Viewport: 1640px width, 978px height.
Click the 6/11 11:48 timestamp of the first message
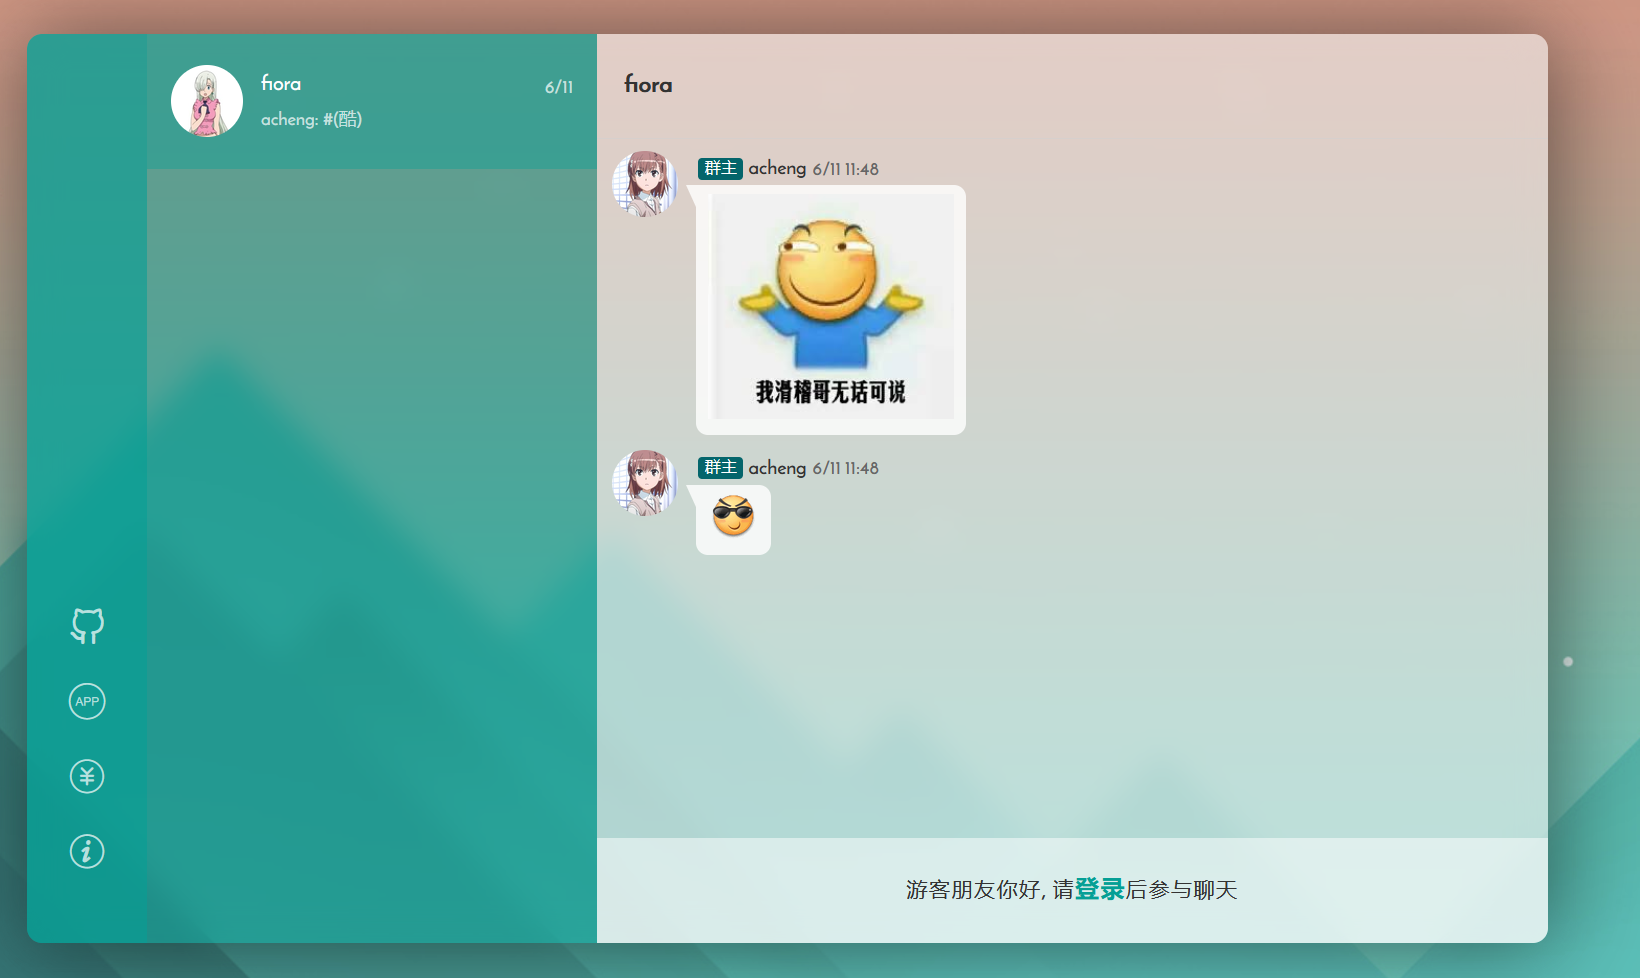coord(846,169)
